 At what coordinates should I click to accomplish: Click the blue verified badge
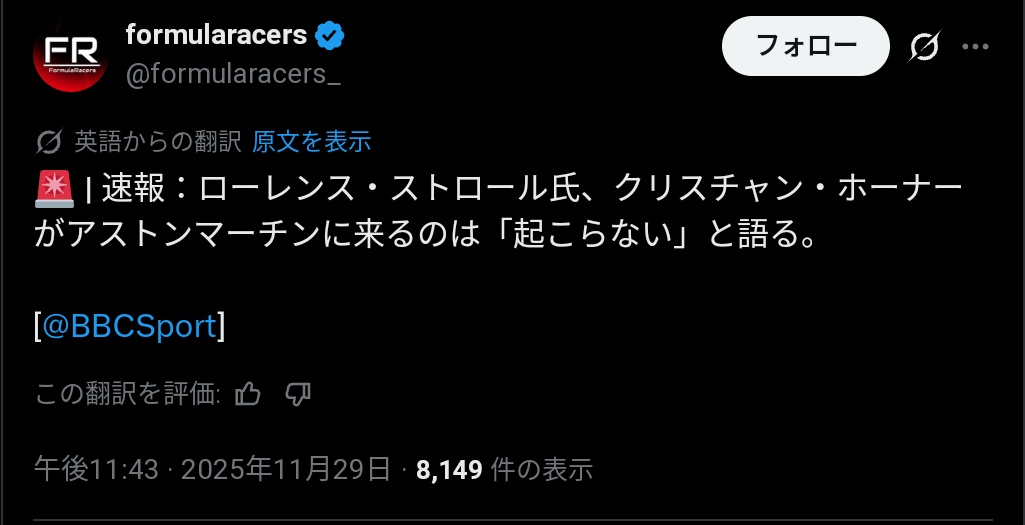331,37
